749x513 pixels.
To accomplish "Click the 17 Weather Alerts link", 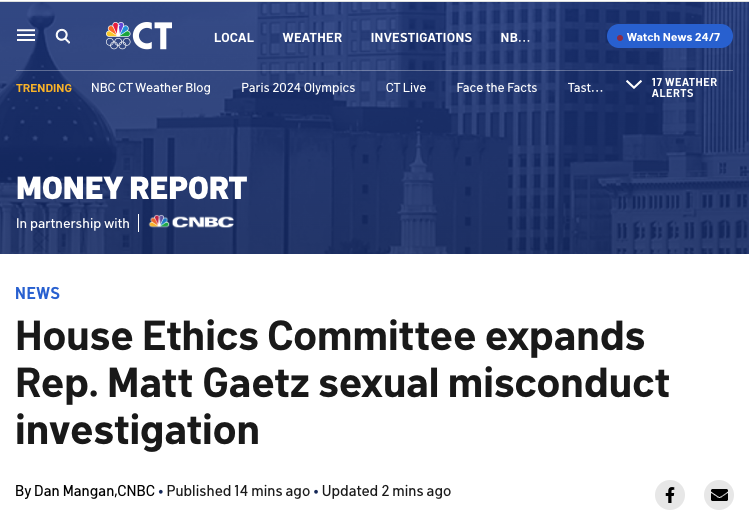I will (x=684, y=87).
